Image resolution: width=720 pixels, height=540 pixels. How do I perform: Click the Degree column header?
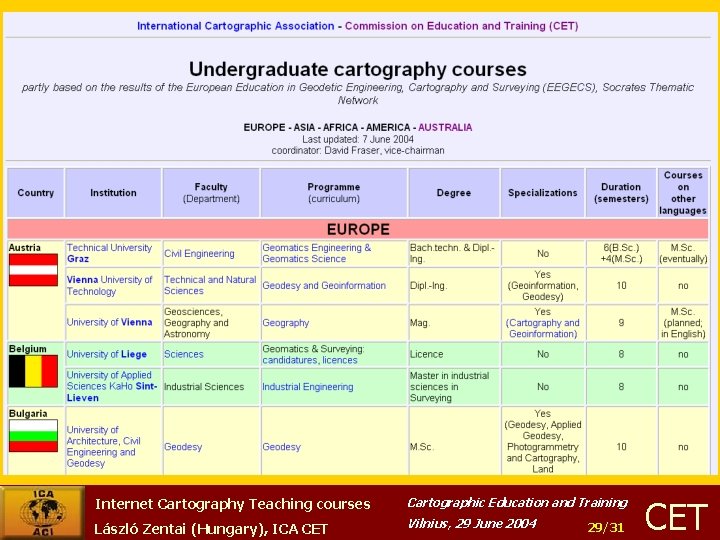click(454, 192)
